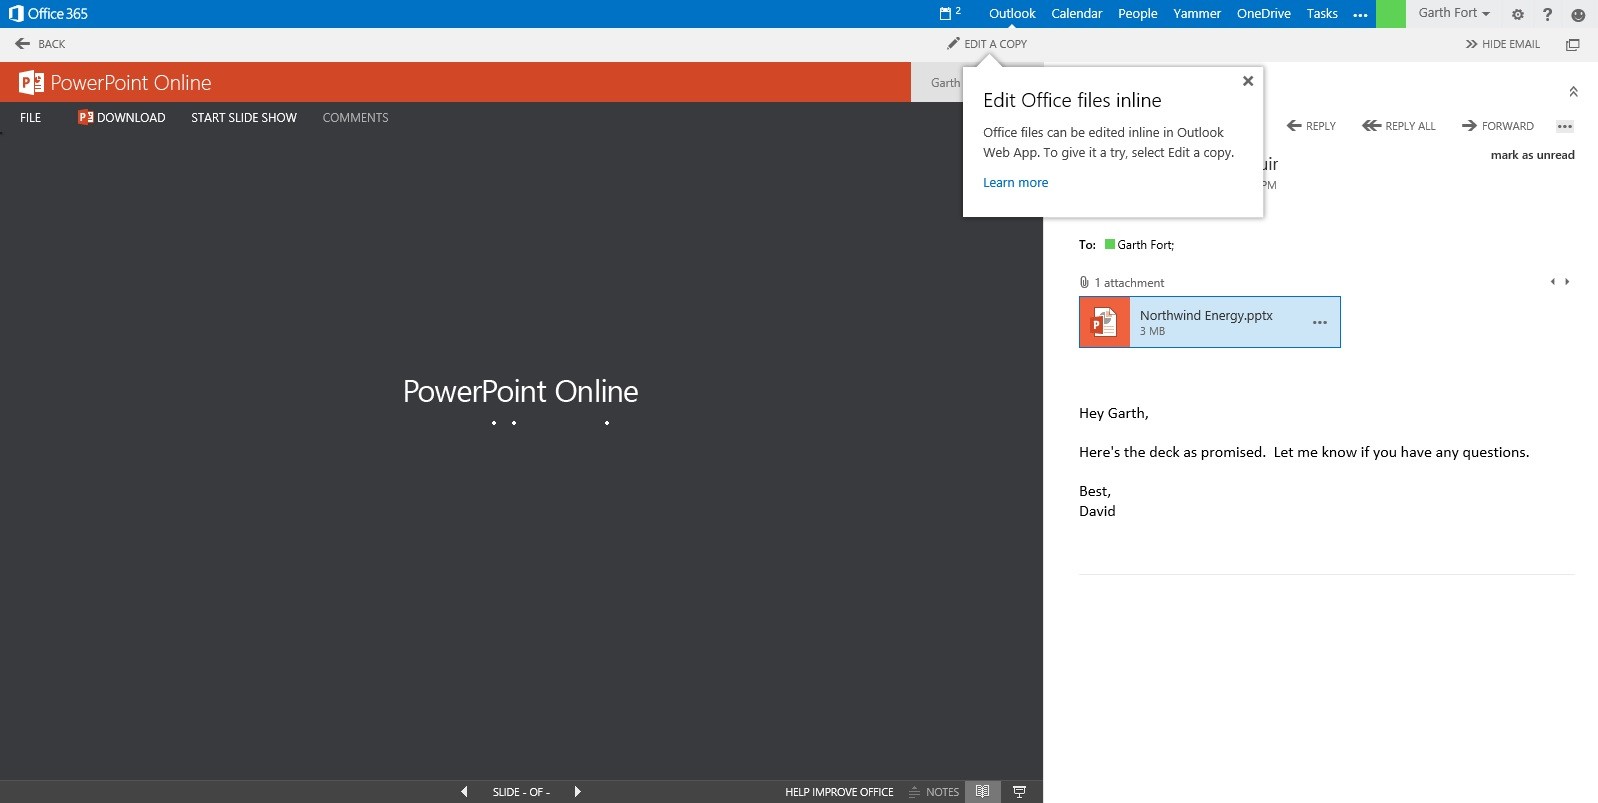Click the PowerPoint Online logo icon
This screenshot has height=803, width=1598.
31,82
